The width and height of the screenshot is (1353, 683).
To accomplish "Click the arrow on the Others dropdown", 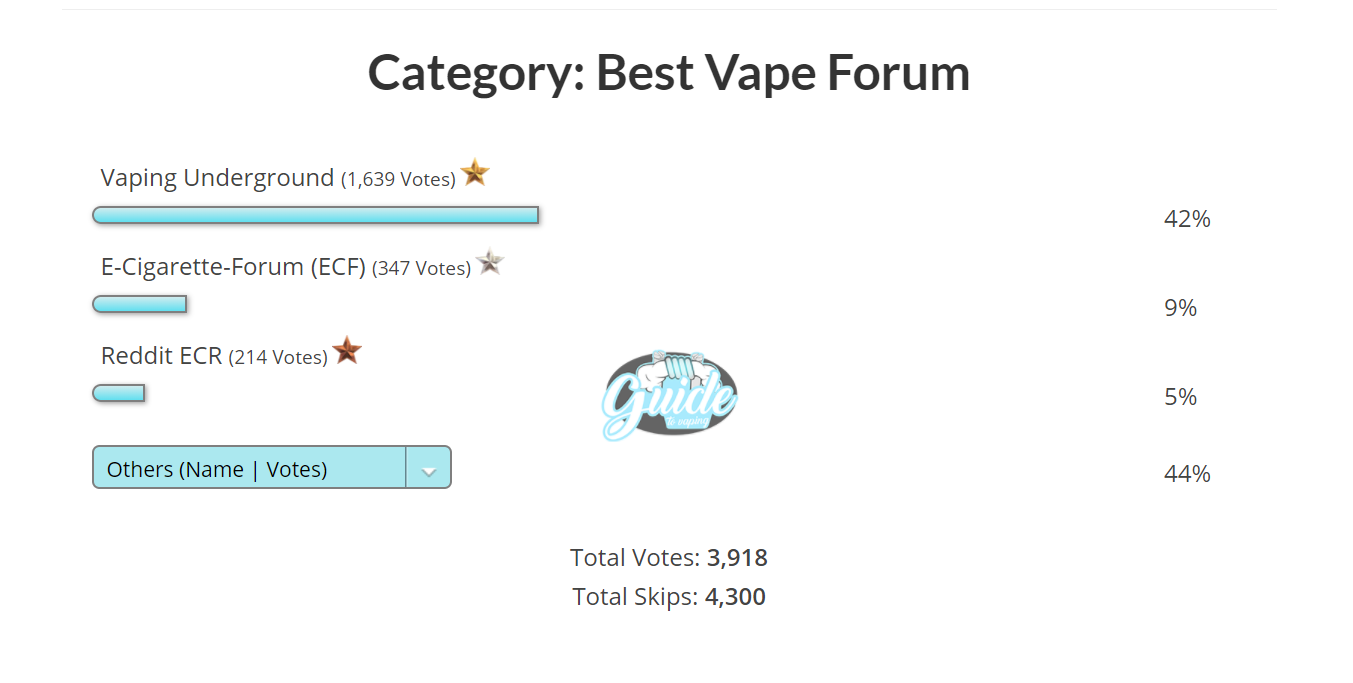I will click(429, 469).
